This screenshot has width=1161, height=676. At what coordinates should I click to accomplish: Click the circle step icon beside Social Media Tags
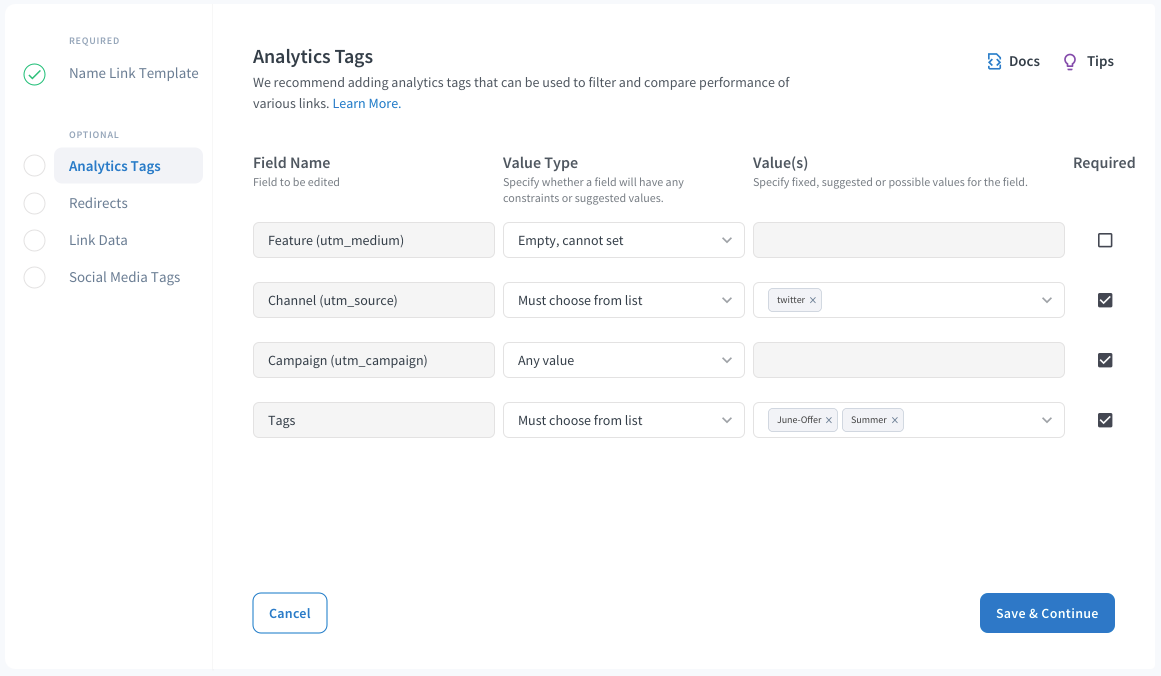(x=34, y=278)
